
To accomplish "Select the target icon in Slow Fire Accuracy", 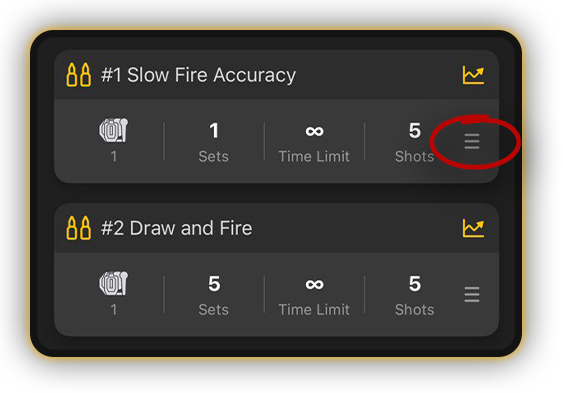I will (x=113, y=130).
